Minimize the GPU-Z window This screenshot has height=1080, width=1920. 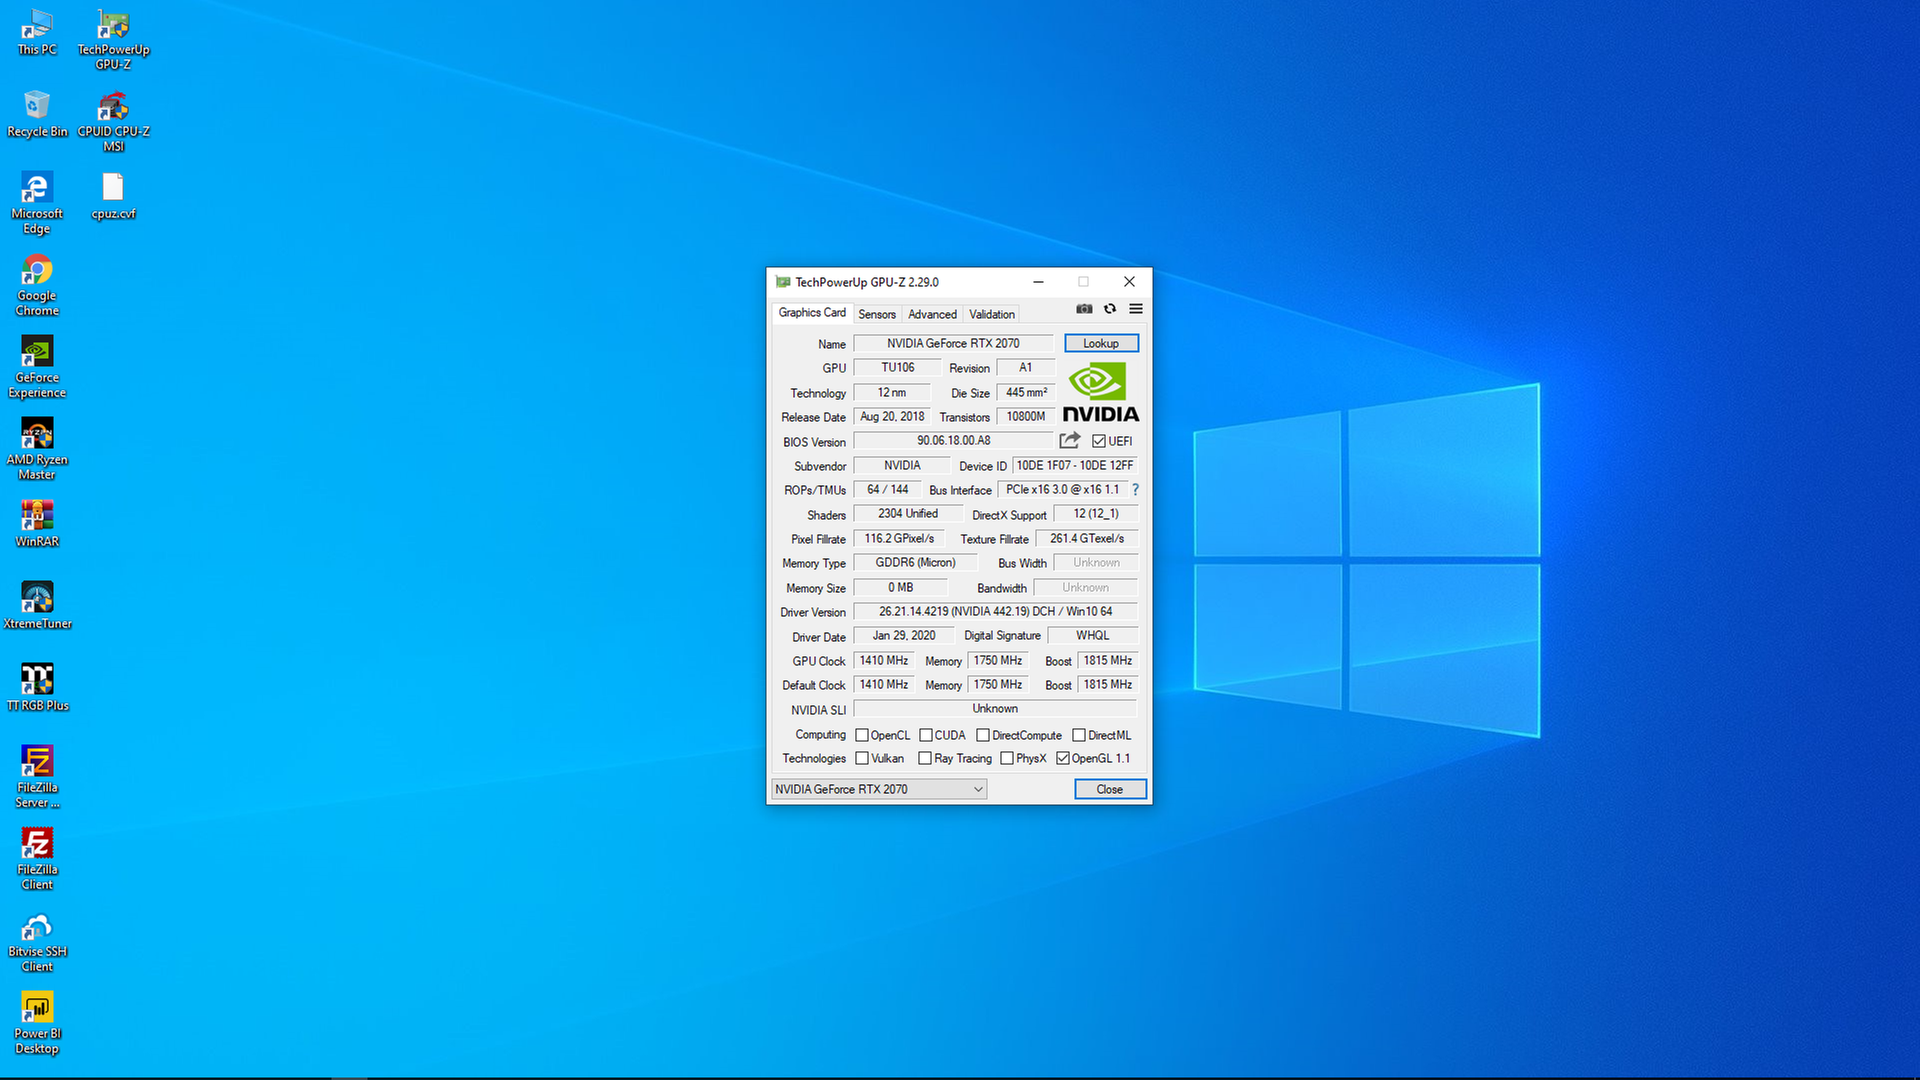pos(1038,282)
